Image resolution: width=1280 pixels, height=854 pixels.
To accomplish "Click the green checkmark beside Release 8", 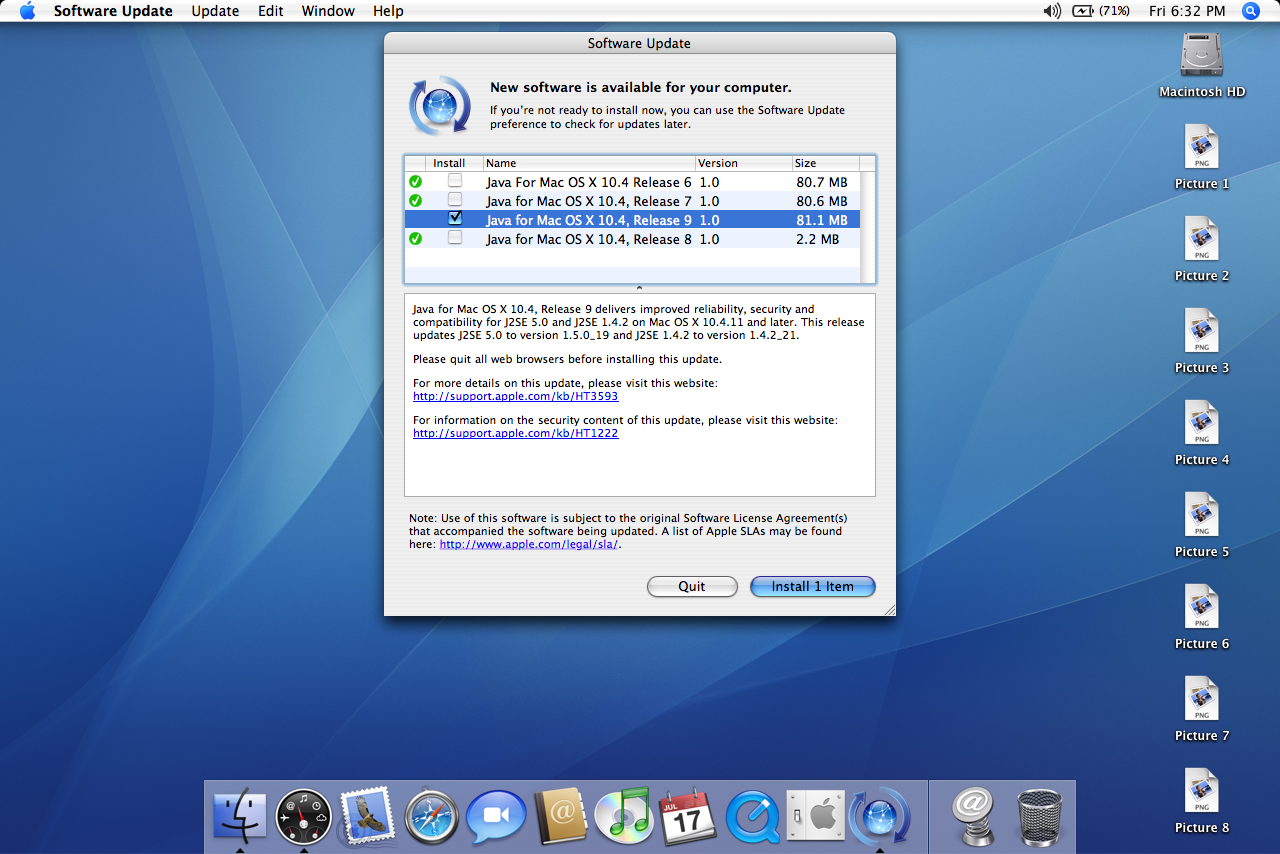I will [415, 239].
